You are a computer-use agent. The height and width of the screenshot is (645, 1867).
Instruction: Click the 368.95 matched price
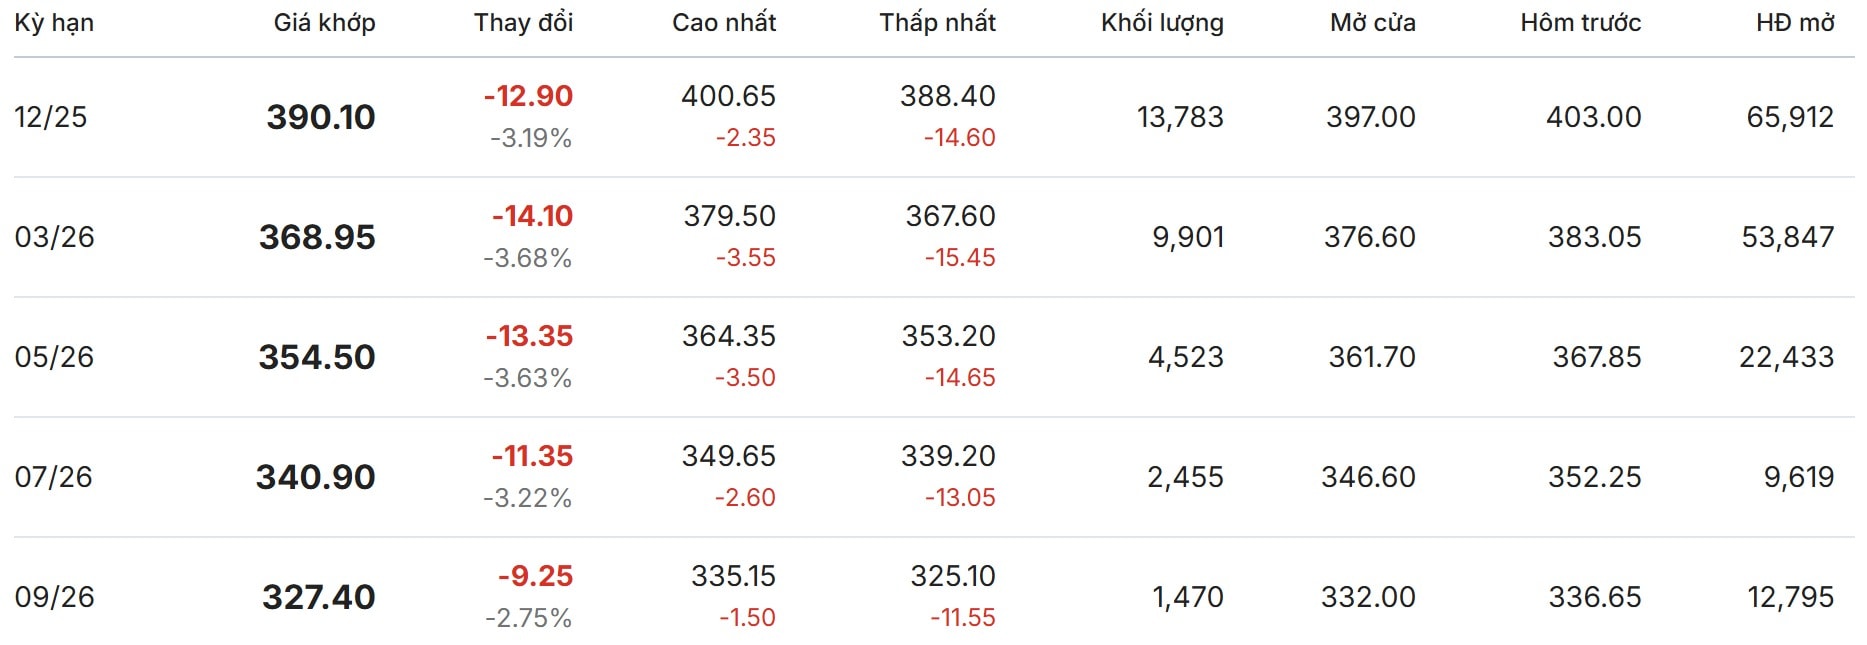317,237
